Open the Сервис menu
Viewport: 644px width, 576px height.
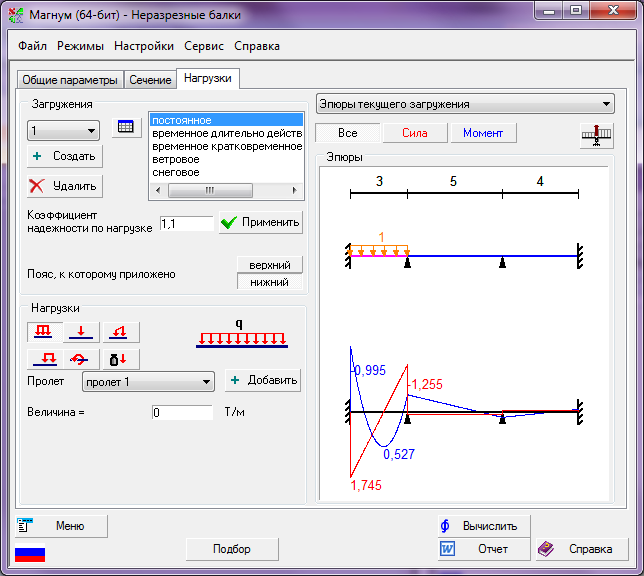coord(204,46)
